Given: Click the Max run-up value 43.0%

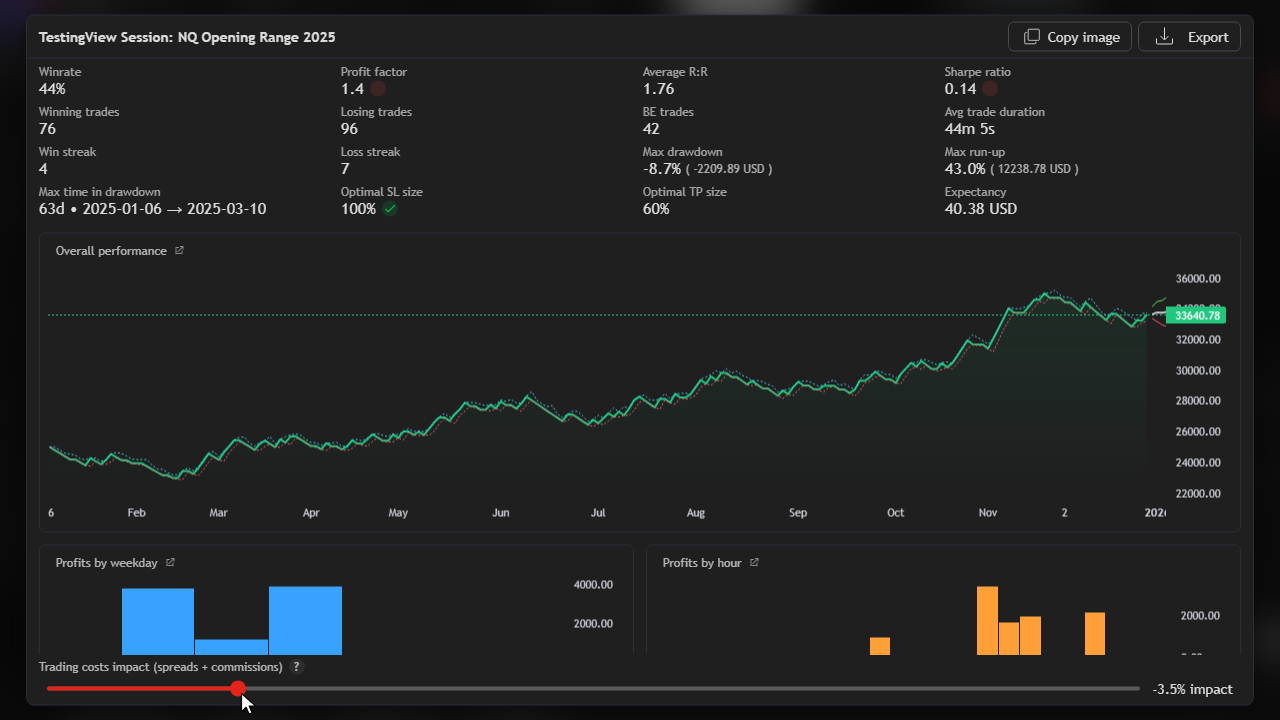Looking at the screenshot, I should (965, 169).
